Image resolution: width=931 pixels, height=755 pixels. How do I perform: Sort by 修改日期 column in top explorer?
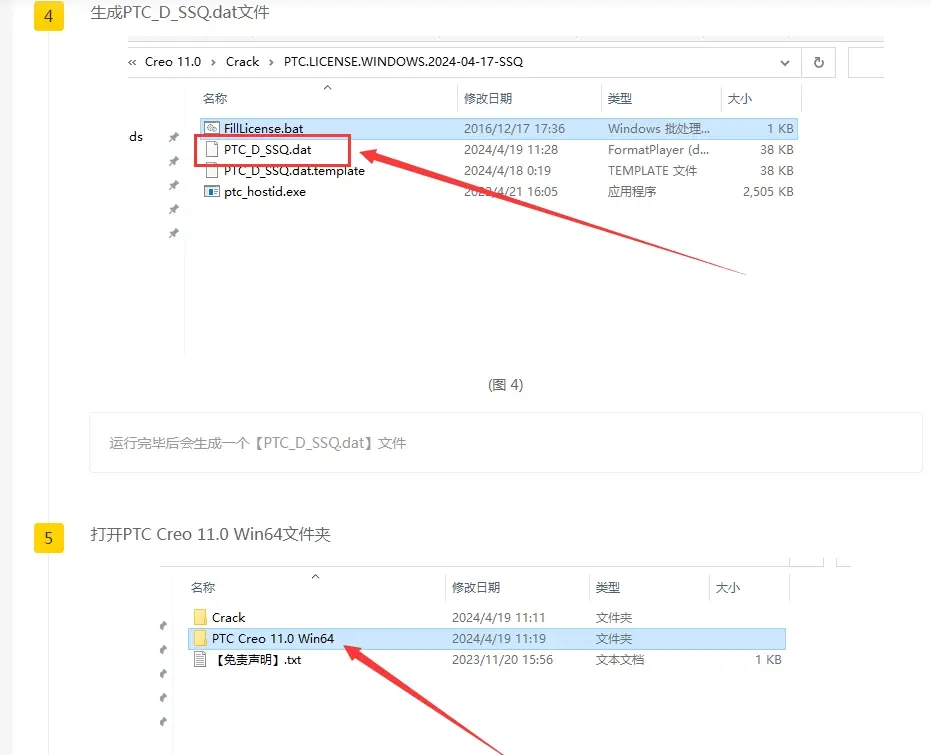(x=488, y=99)
